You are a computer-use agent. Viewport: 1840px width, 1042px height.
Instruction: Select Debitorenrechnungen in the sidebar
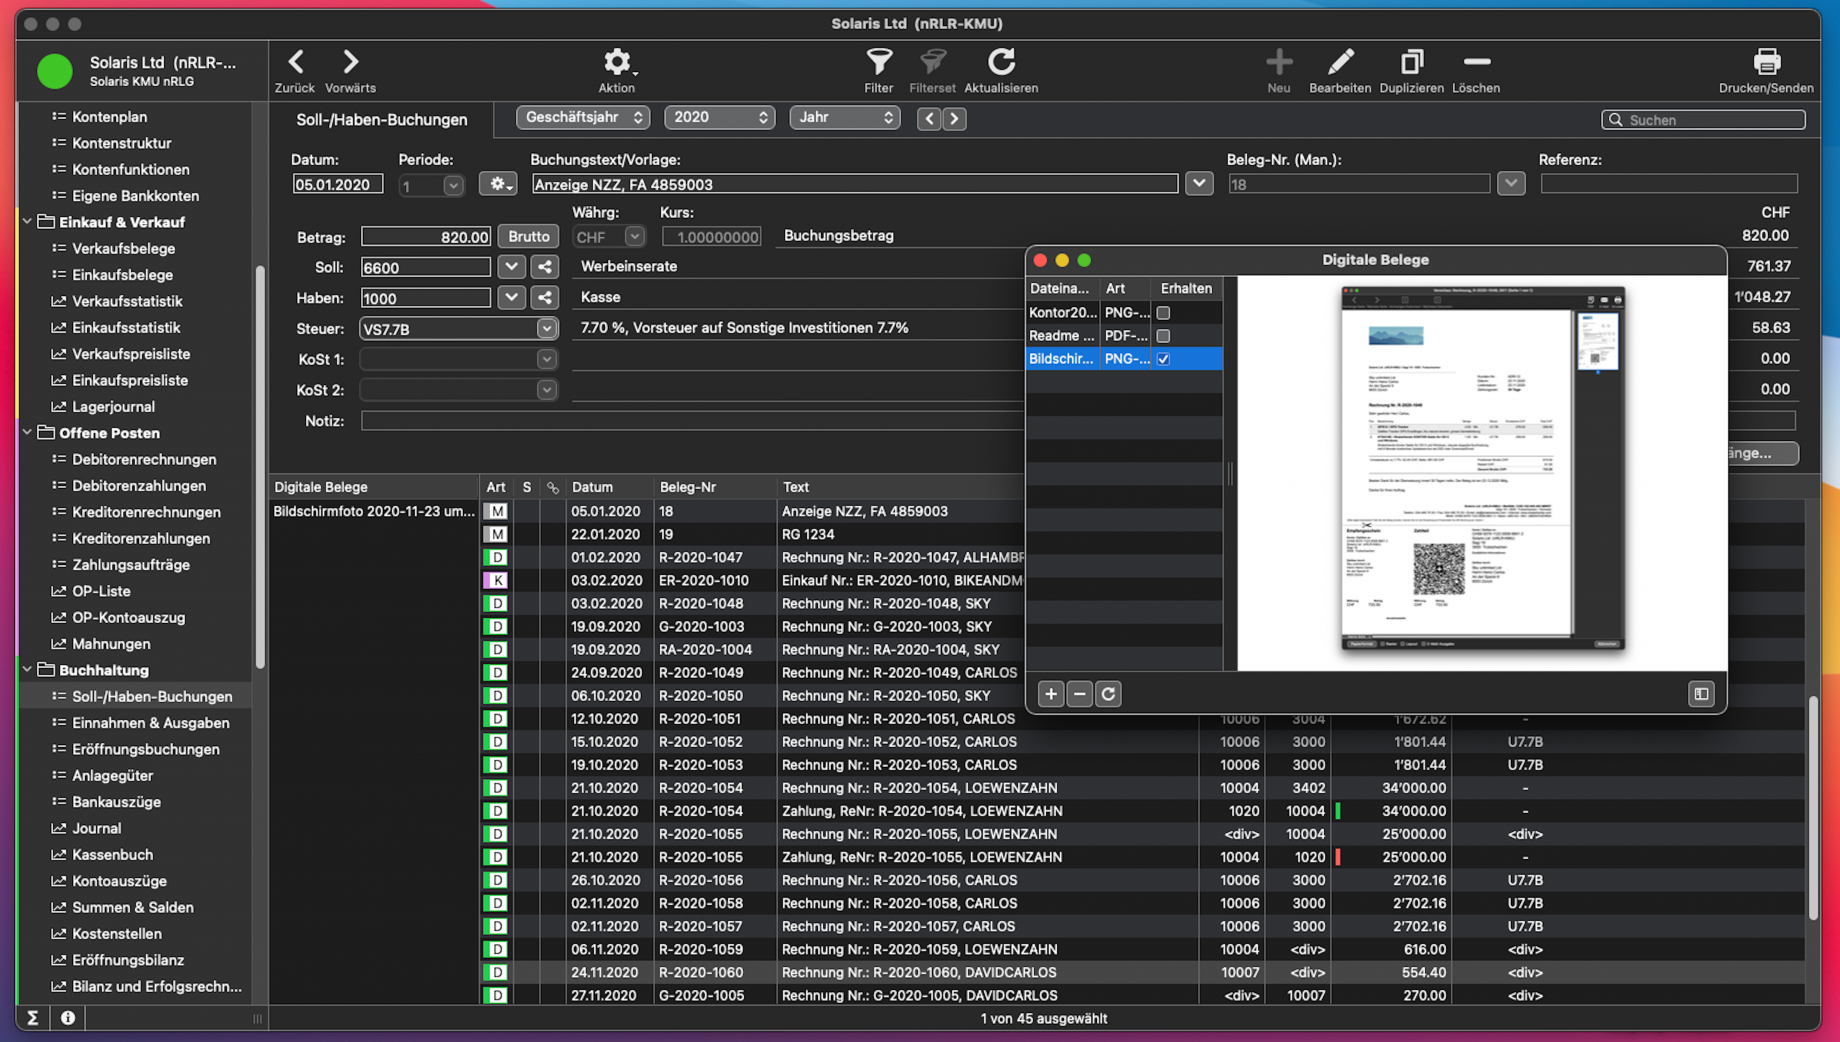(144, 460)
